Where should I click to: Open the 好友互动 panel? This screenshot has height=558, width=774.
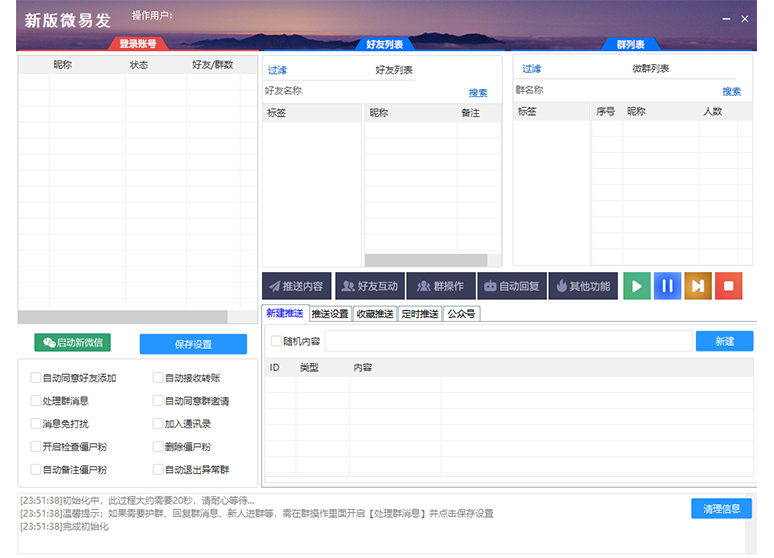click(370, 286)
